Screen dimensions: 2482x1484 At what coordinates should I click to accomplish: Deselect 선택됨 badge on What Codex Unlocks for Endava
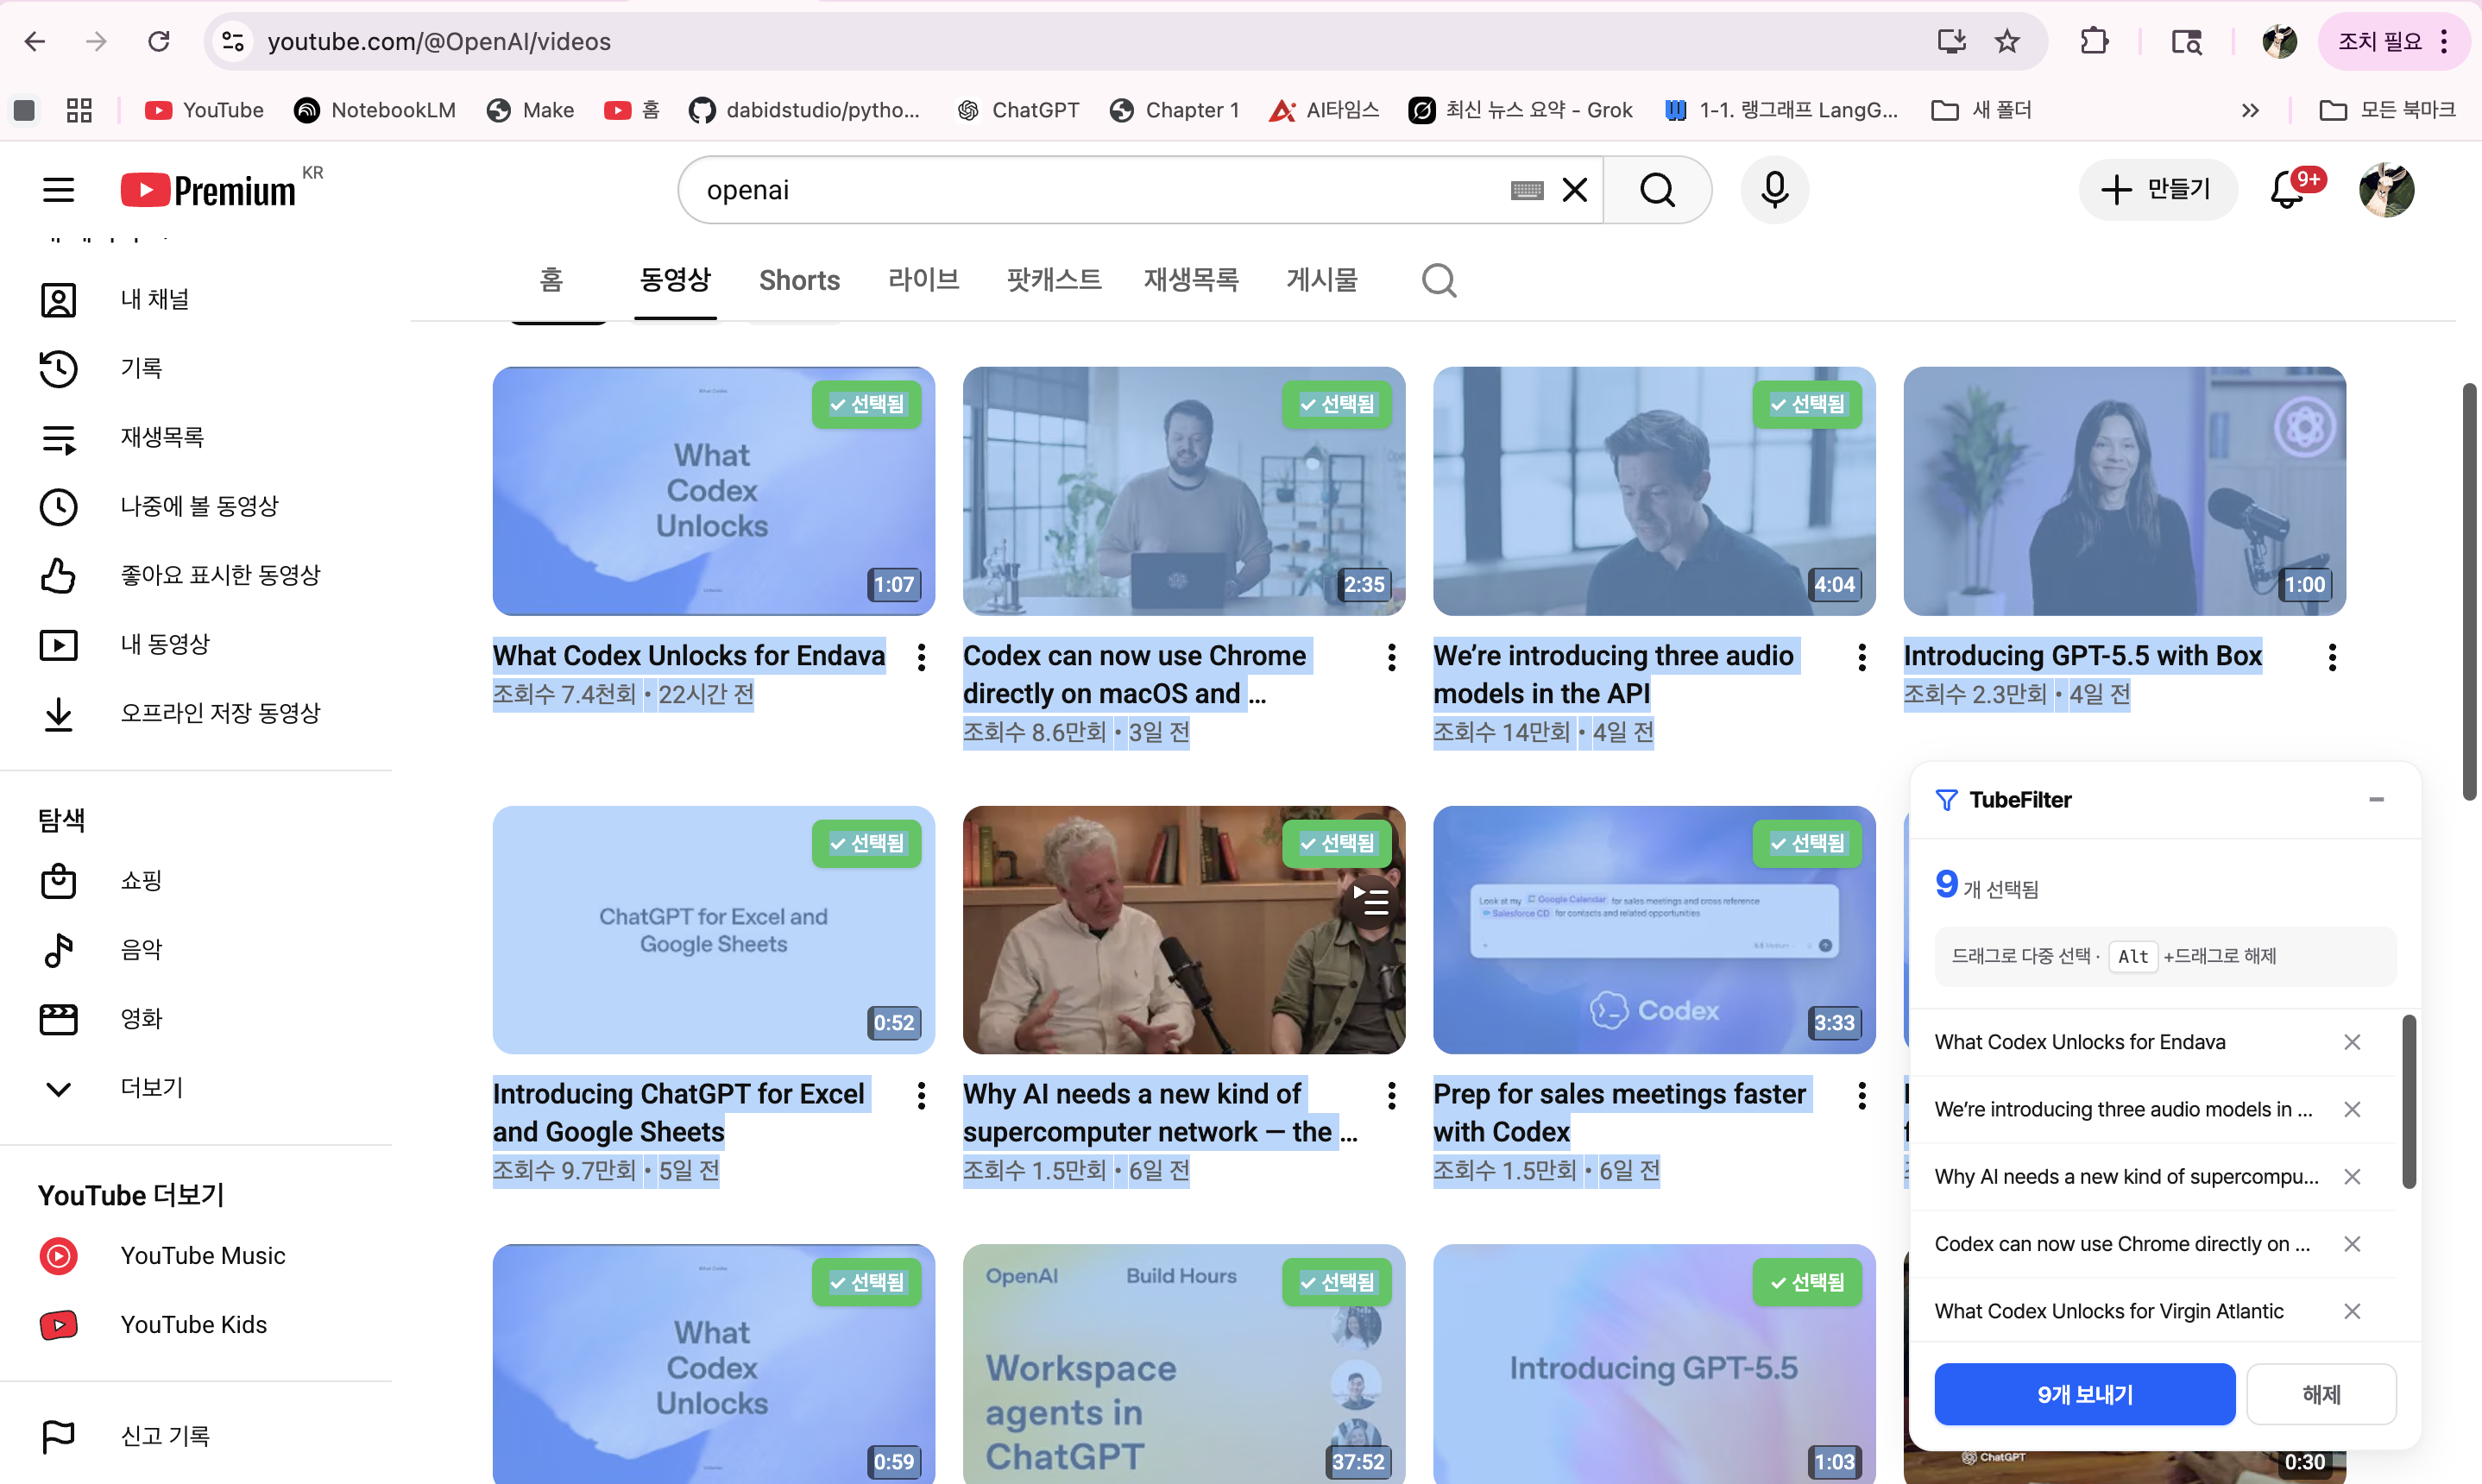866,404
